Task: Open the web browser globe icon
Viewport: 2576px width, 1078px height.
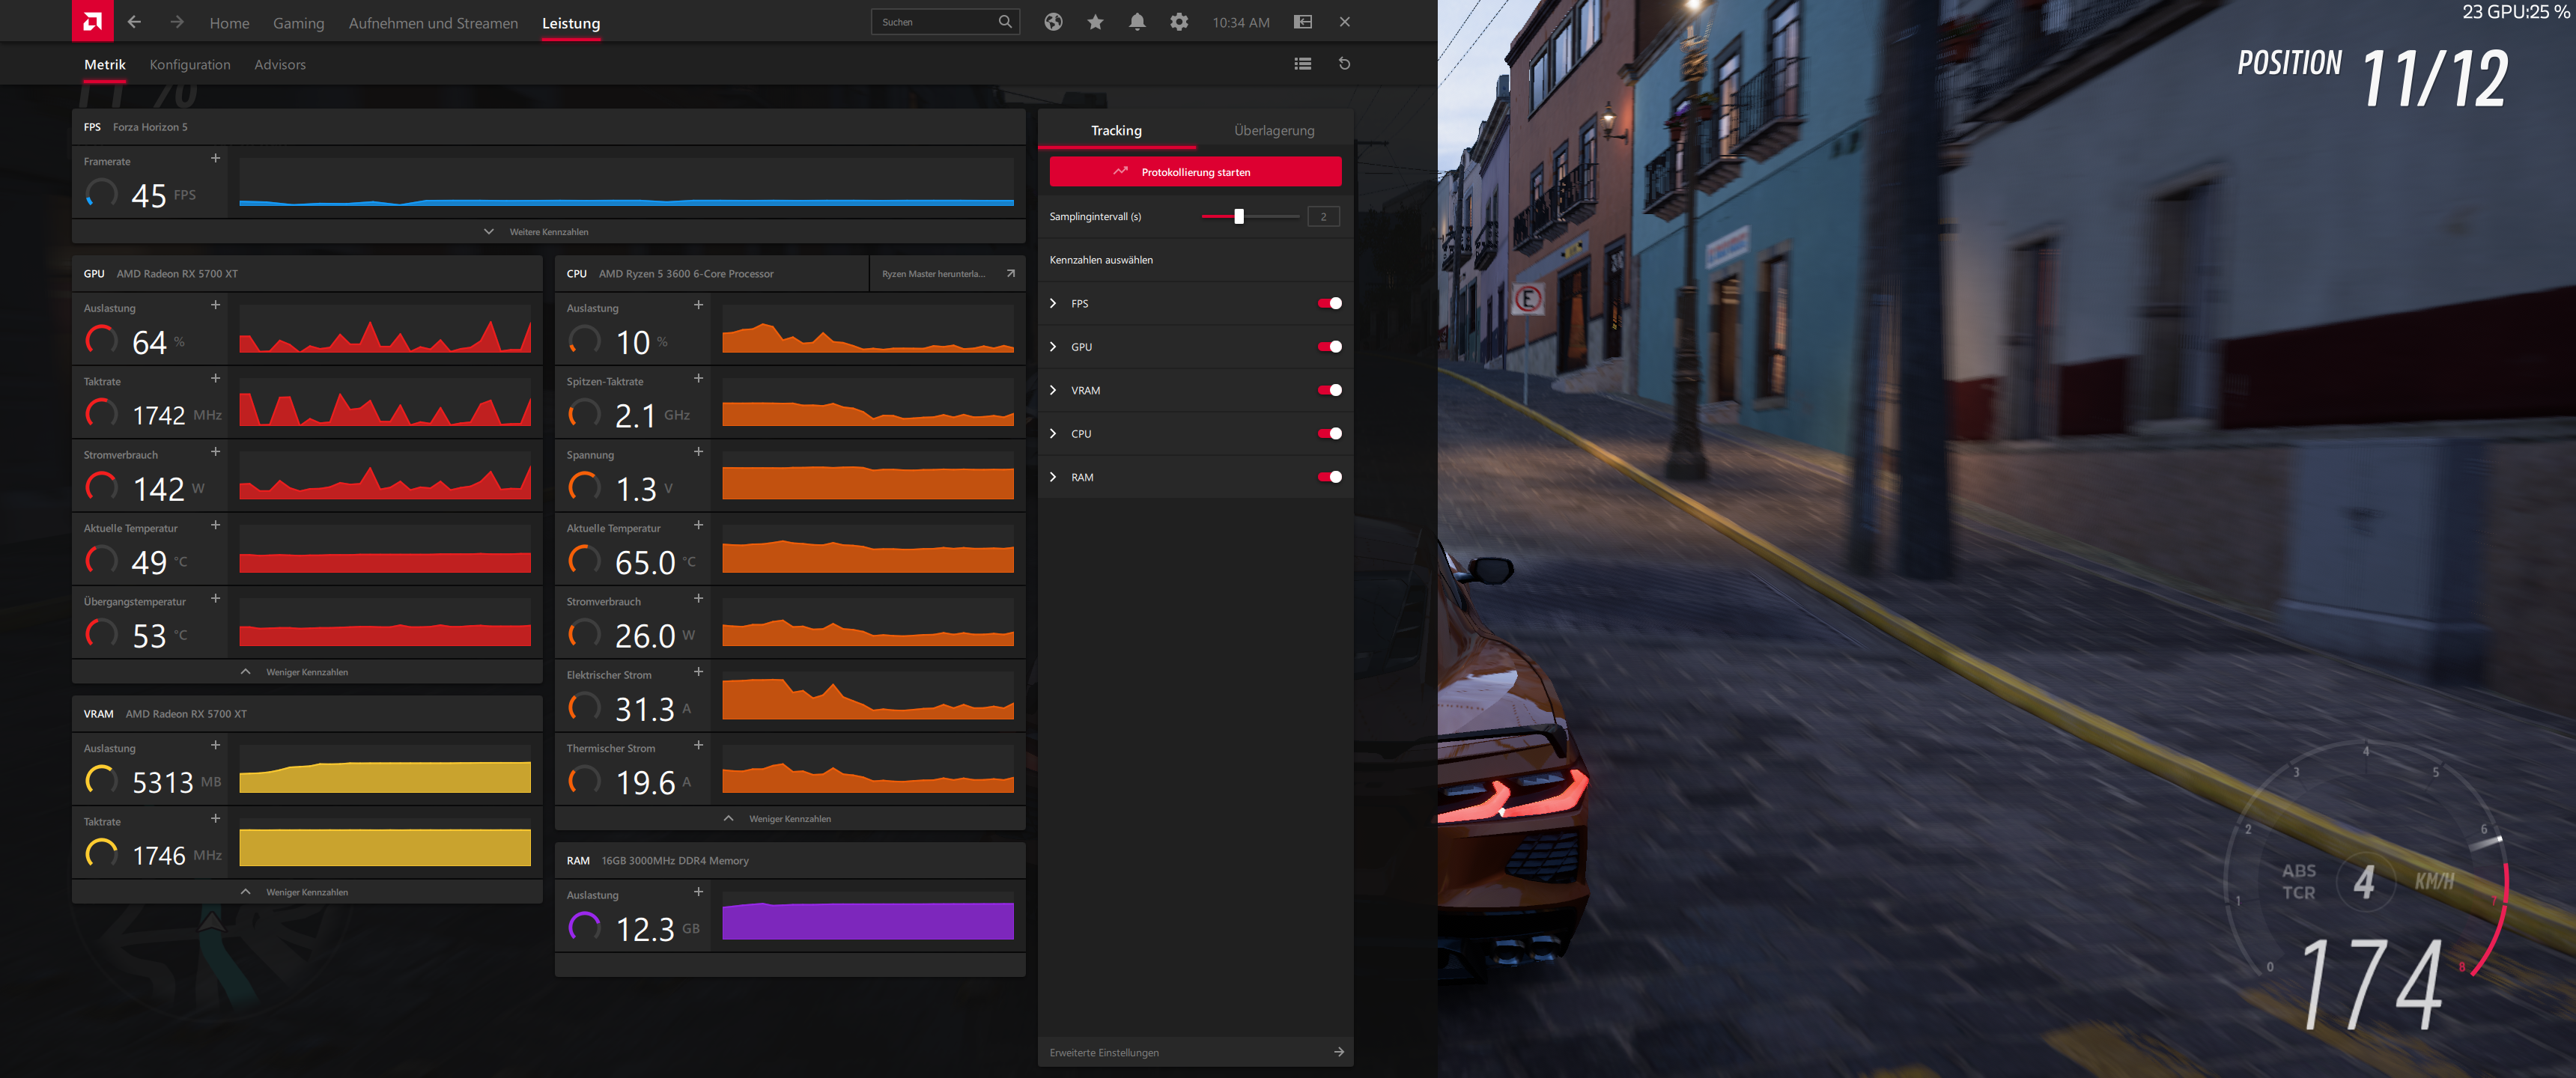Action: click(x=1053, y=22)
